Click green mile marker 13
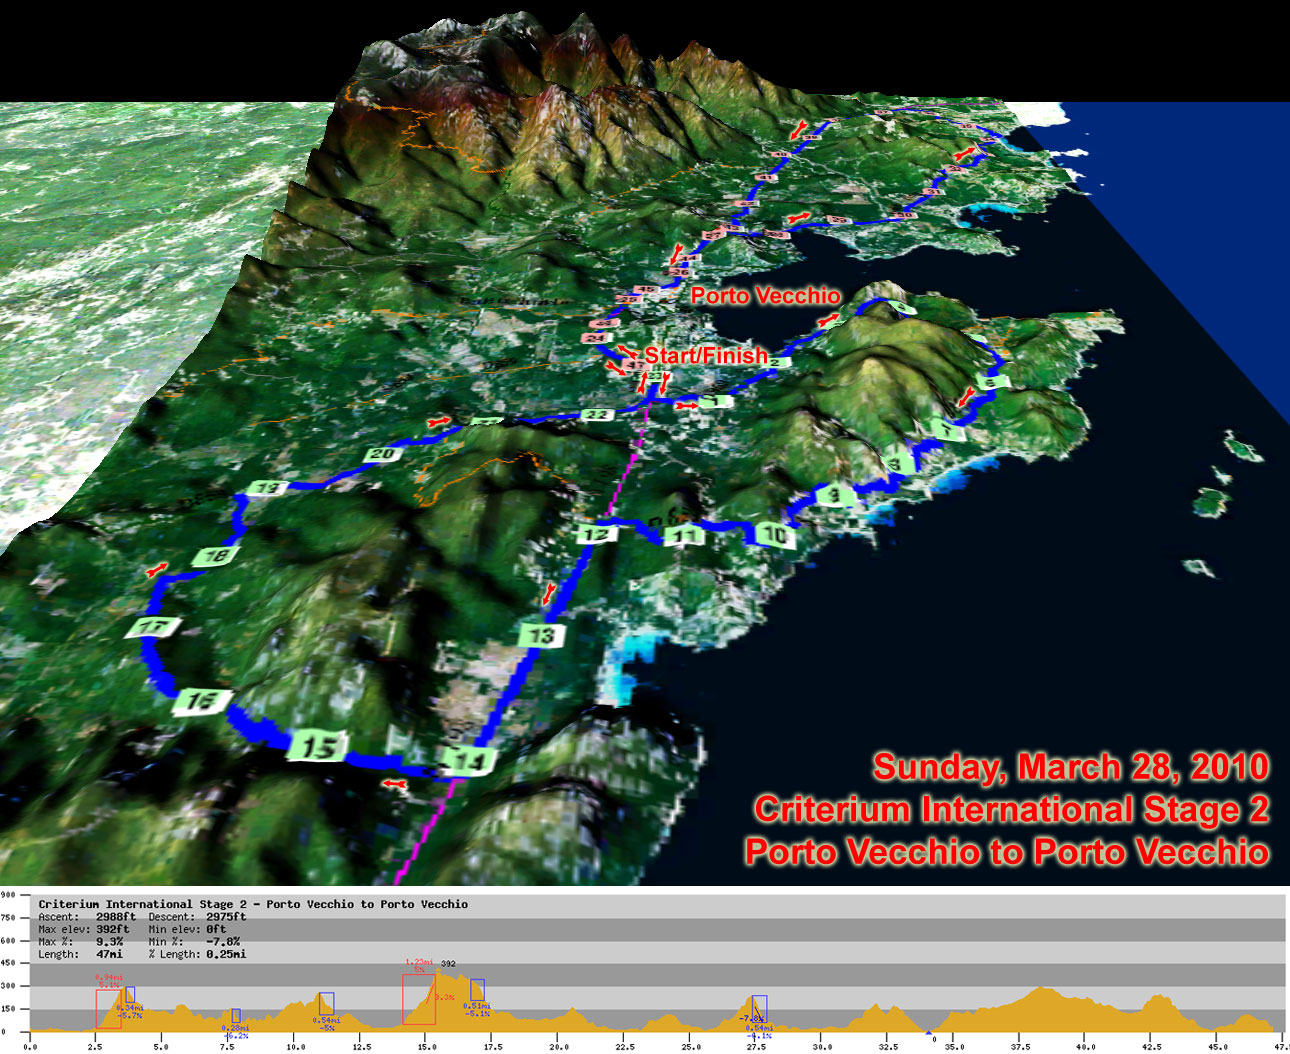The width and height of the screenshot is (1290, 1054). pyautogui.click(x=541, y=635)
